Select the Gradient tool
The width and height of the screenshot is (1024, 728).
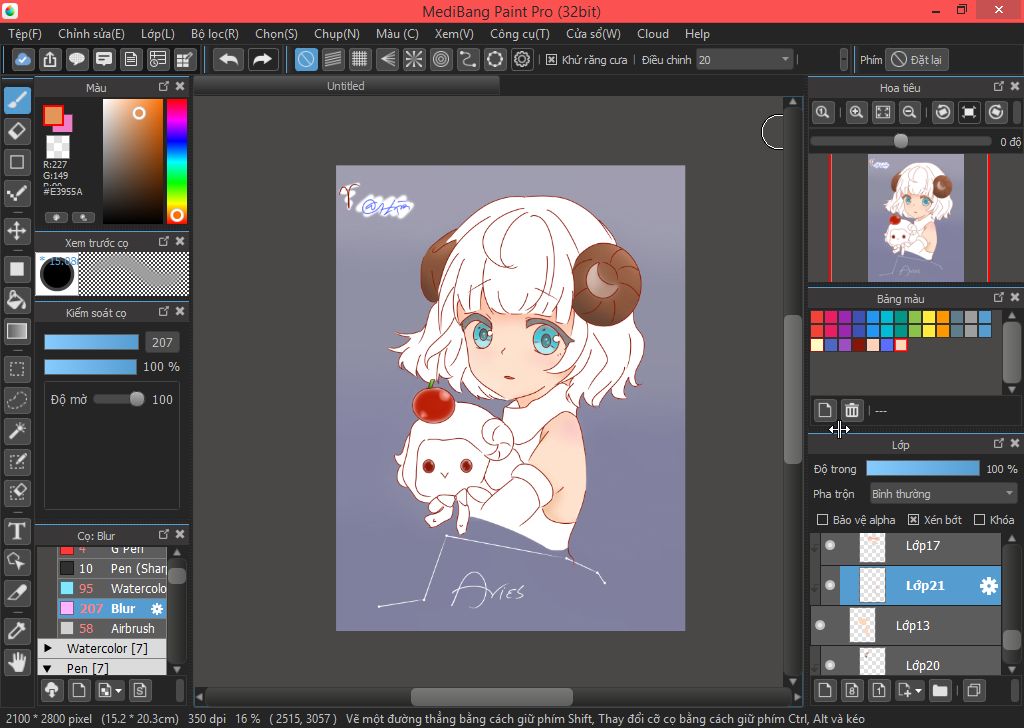point(17,331)
